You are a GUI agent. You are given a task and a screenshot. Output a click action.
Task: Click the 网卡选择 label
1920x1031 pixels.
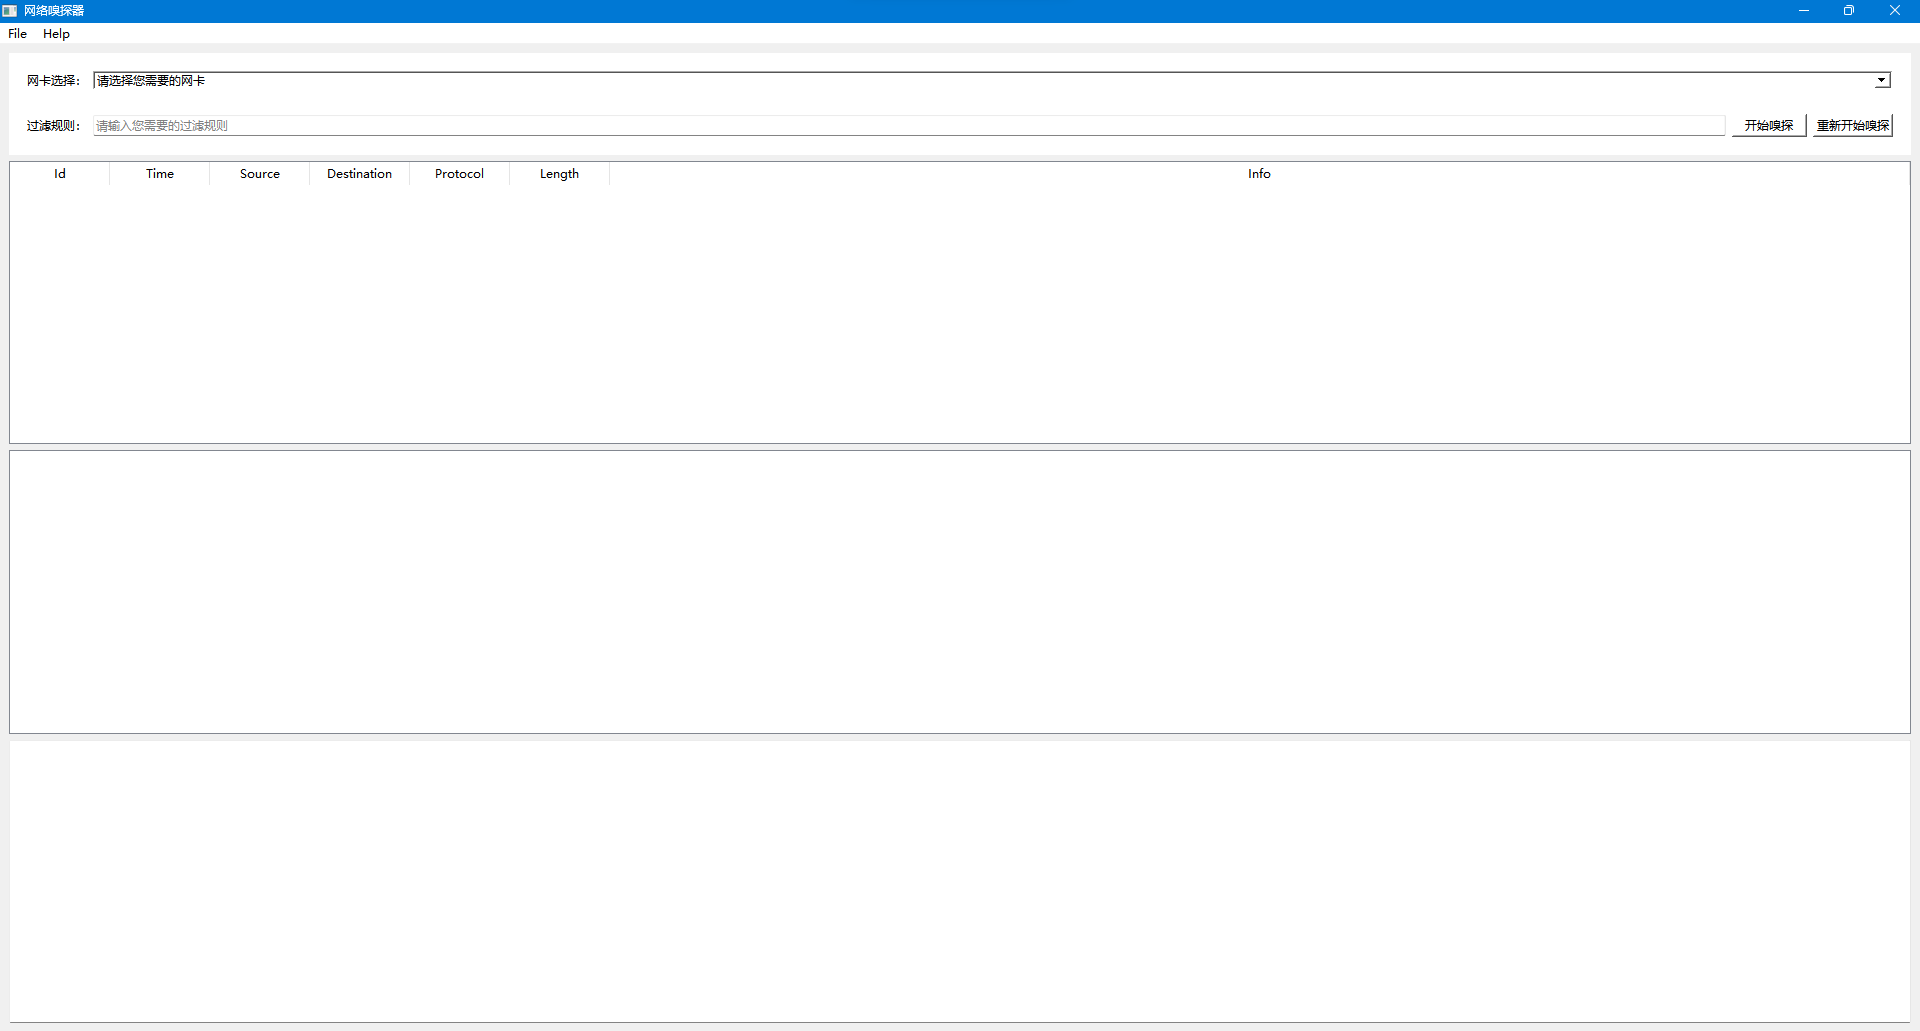(x=53, y=81)
